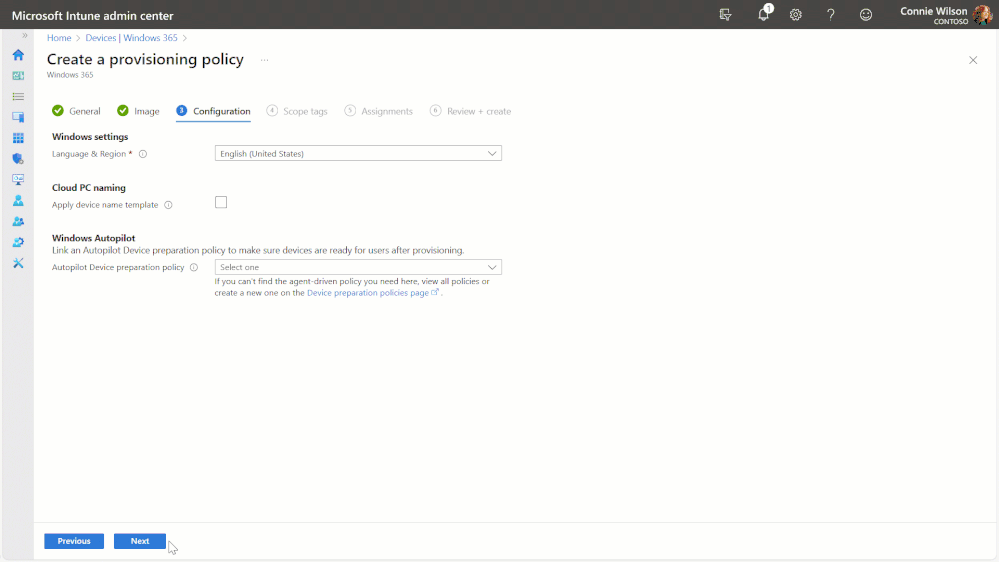Screen dimensions: 999x562
Task: Open the Reports monitor icon in sidebar
Action: 18,180
